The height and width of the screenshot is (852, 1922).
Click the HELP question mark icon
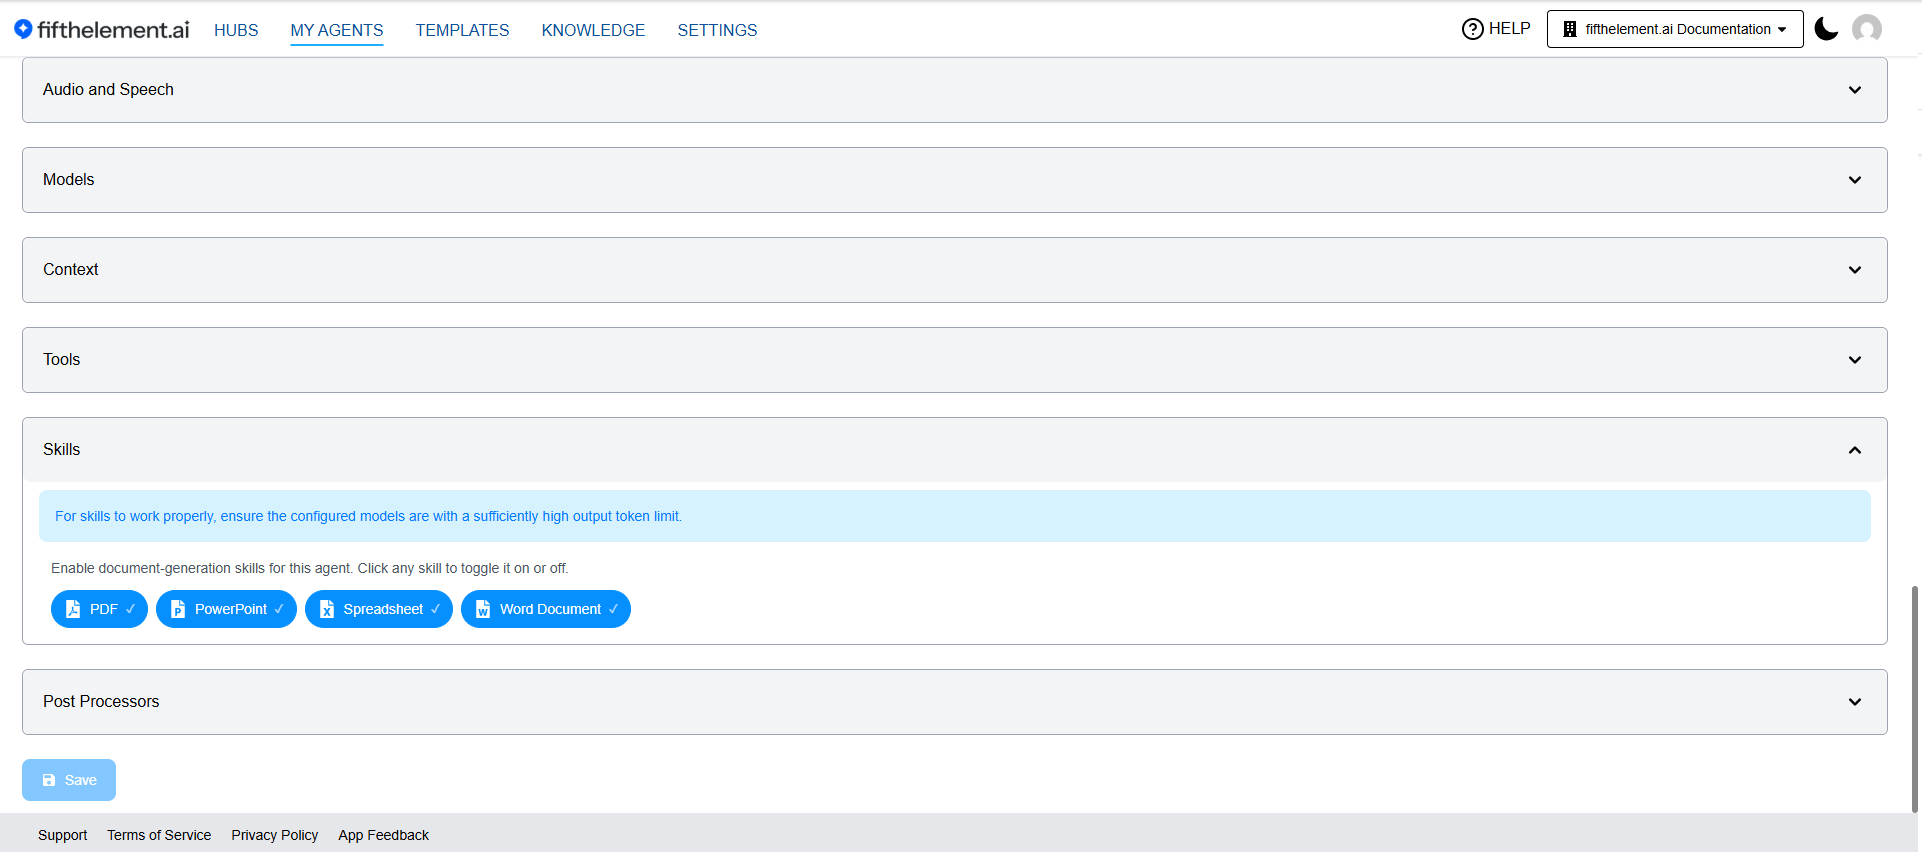[x=1472, y=29]
